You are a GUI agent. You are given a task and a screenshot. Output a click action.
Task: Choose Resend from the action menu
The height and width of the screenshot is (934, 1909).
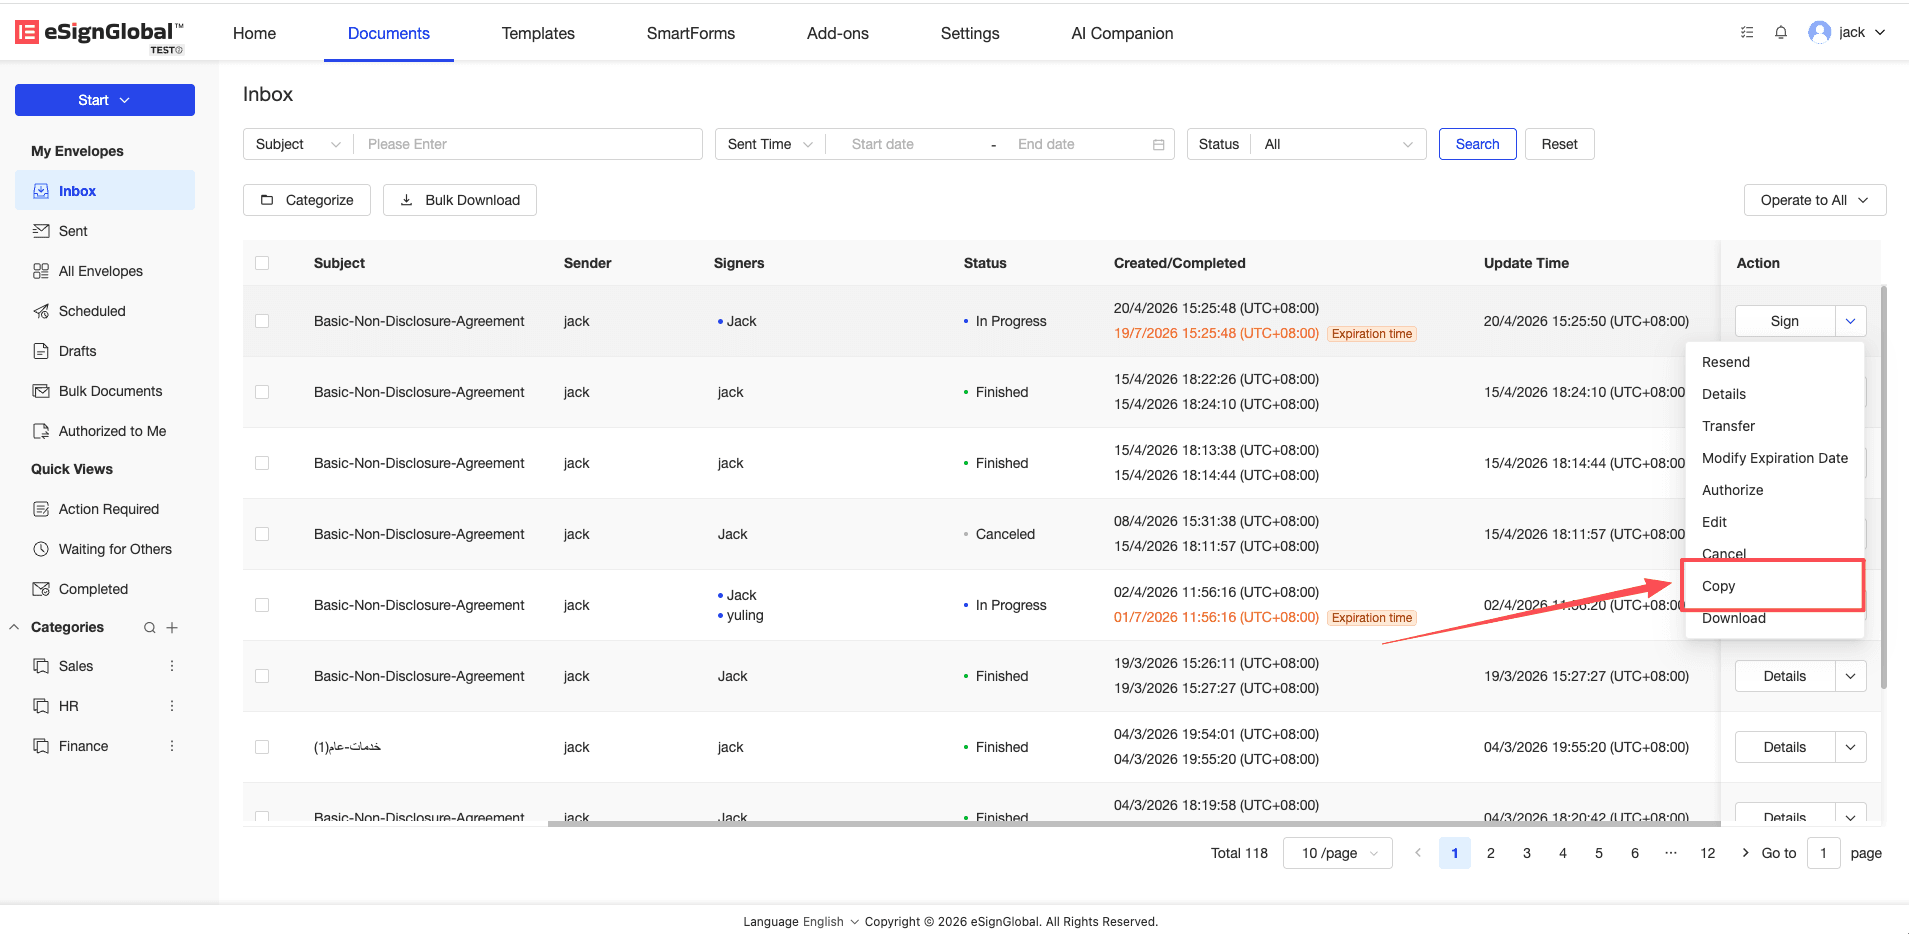click(x=1774, y=362)
